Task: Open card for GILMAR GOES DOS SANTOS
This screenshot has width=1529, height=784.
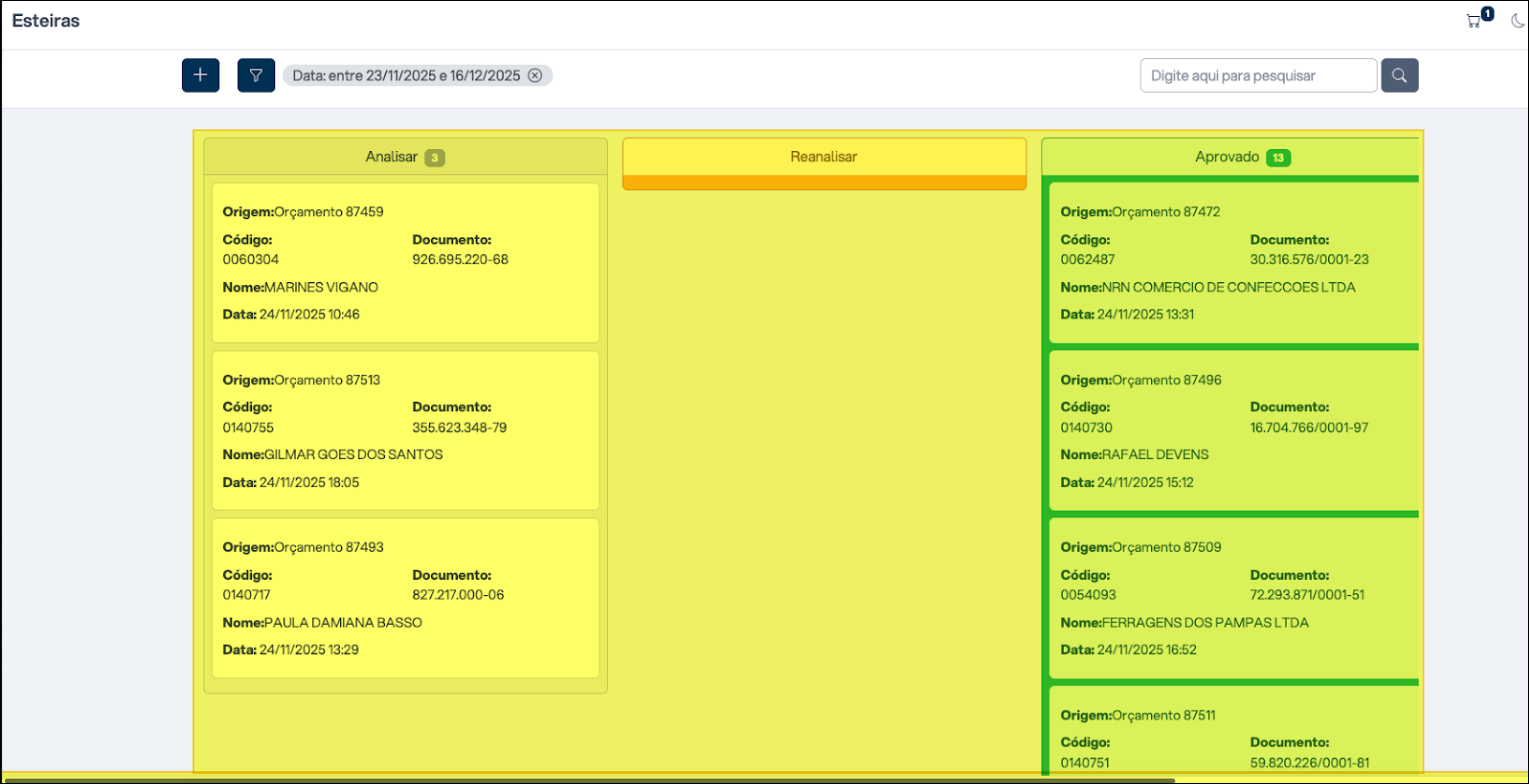Action: pyautogui.click(x=405, y=430)
